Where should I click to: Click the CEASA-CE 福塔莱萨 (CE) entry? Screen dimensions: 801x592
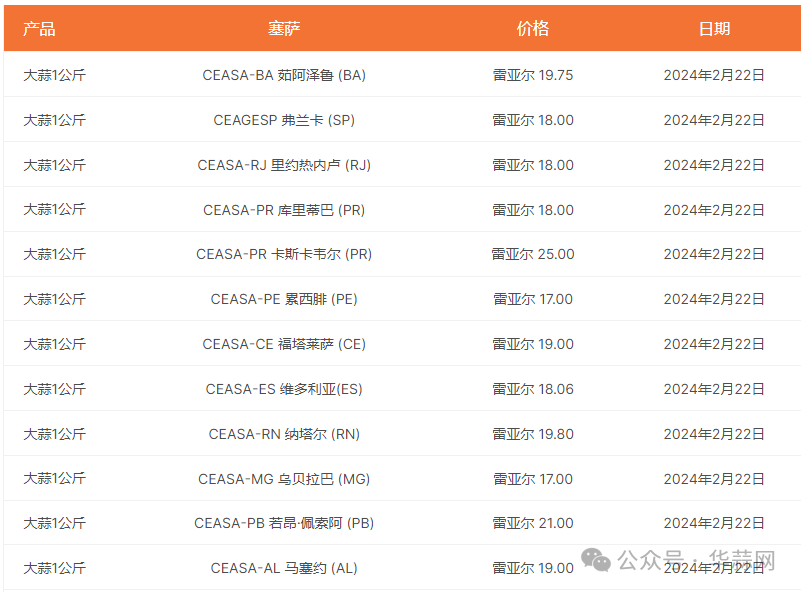[x=284, y=344]
